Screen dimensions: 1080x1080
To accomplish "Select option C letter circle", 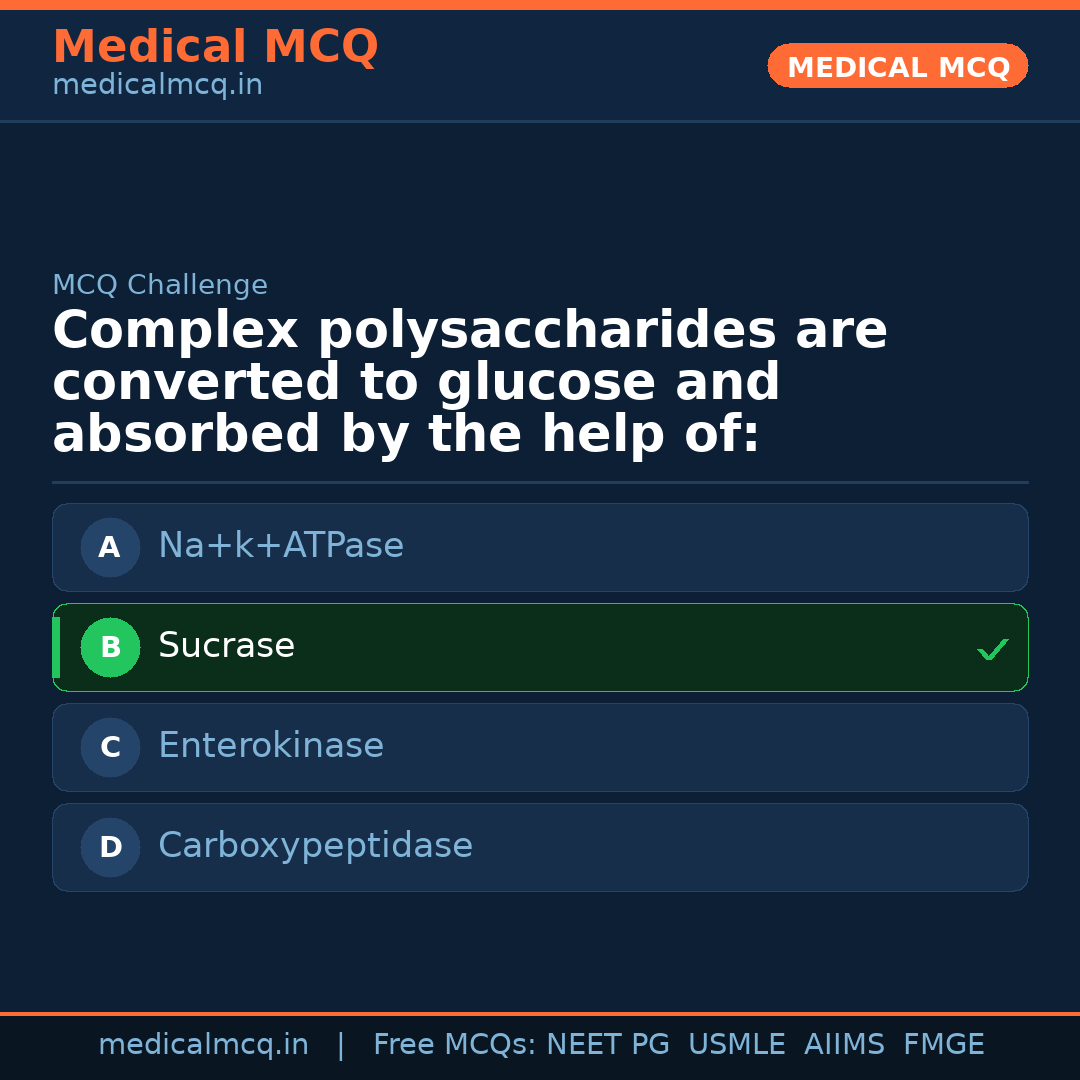I will pos(110,747).
